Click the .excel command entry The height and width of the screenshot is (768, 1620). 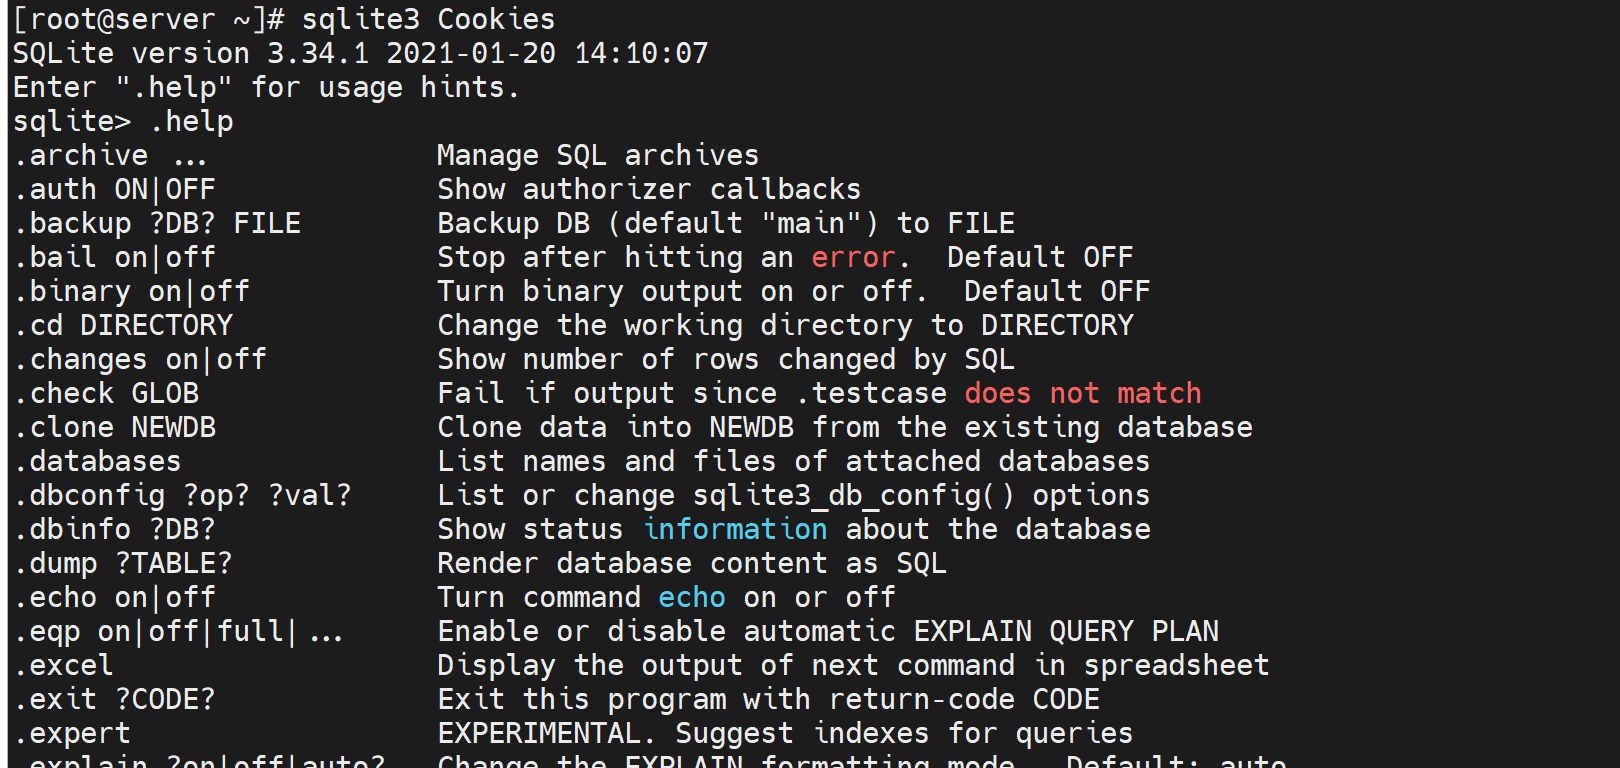pyautogui.click(x=64, y=666)
